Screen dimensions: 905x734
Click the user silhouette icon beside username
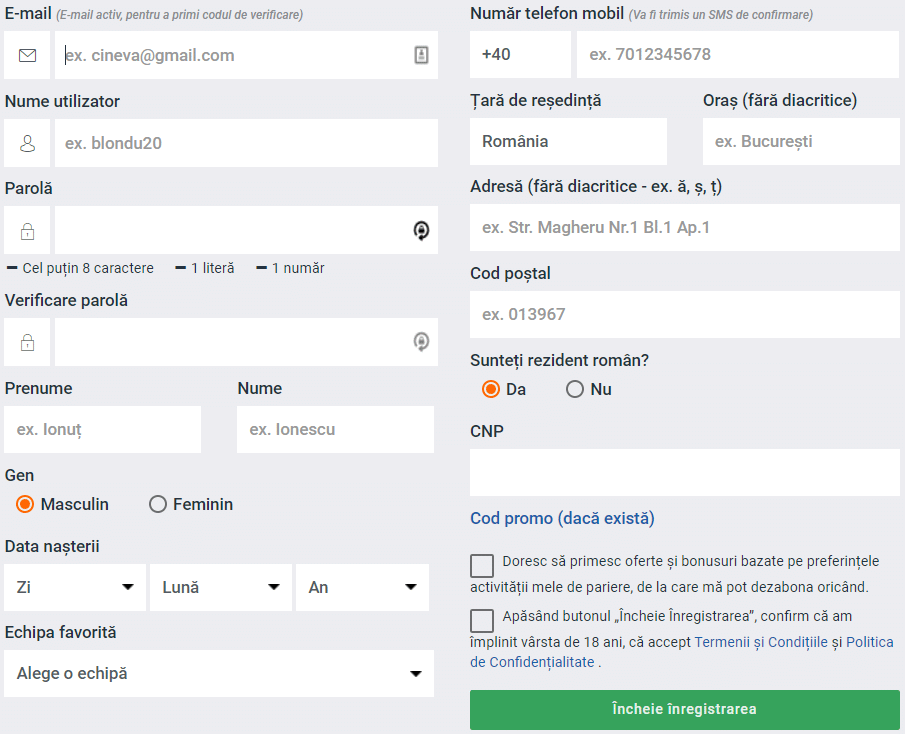coord(27,143)
